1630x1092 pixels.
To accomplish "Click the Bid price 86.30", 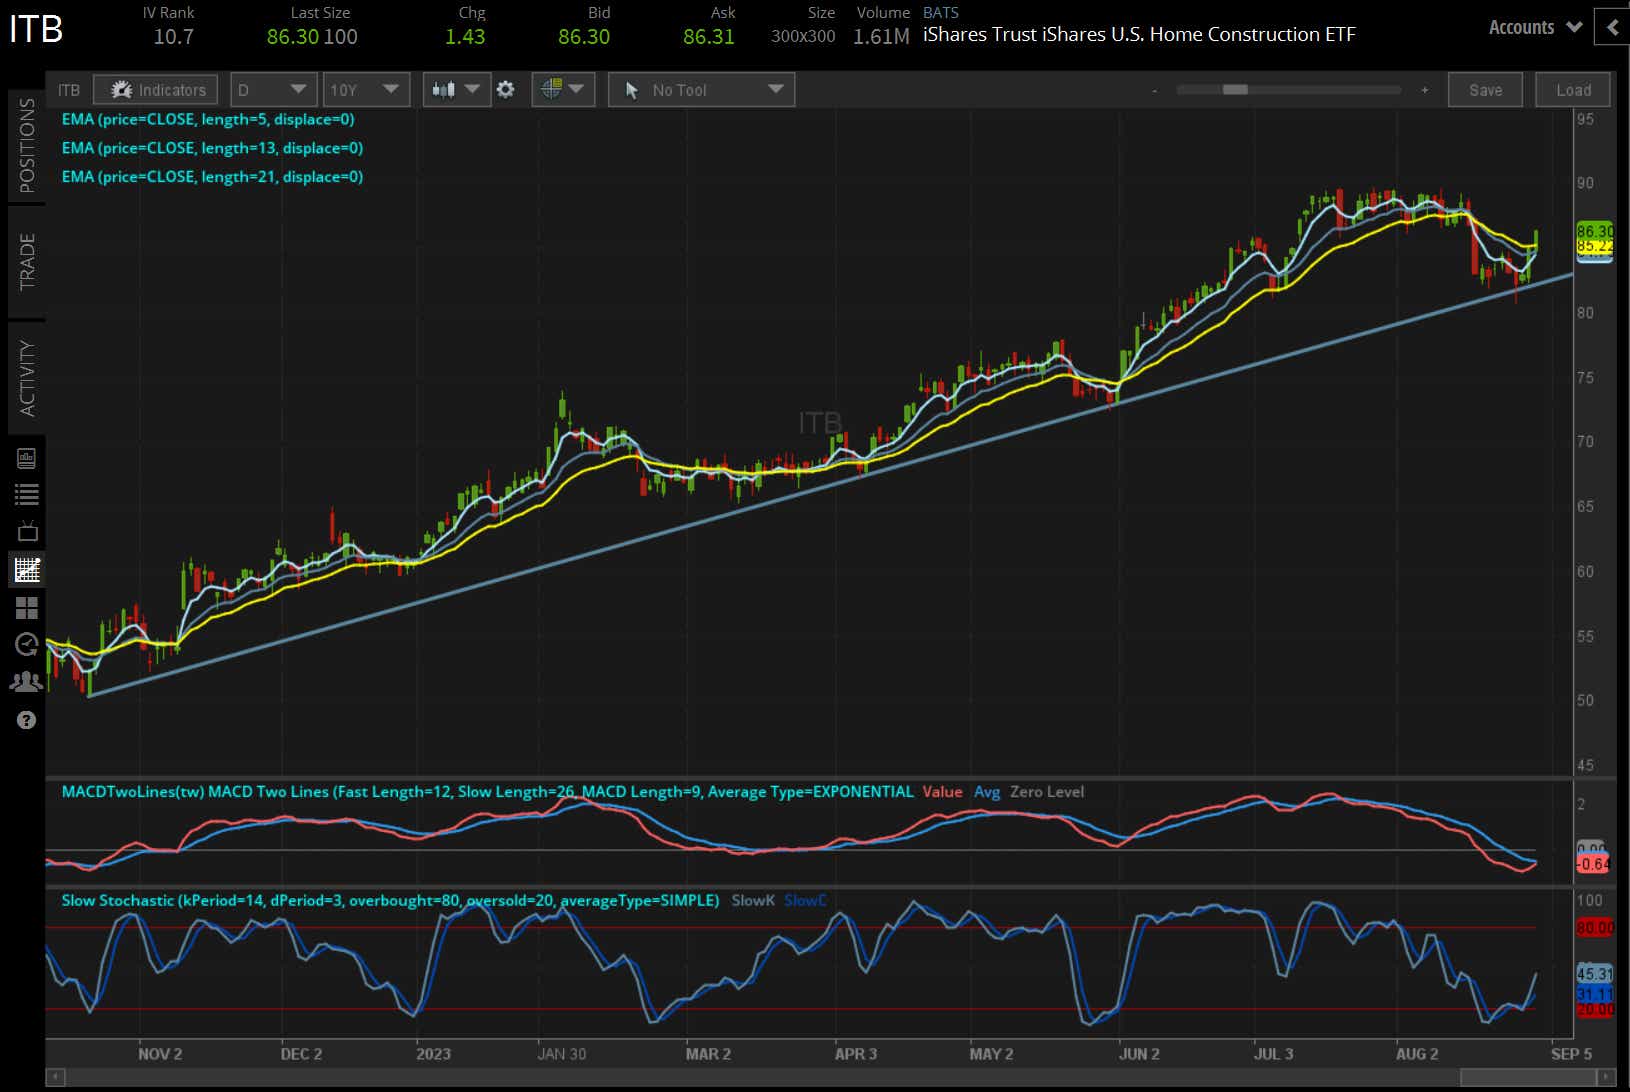I will [x=584, y=37].
